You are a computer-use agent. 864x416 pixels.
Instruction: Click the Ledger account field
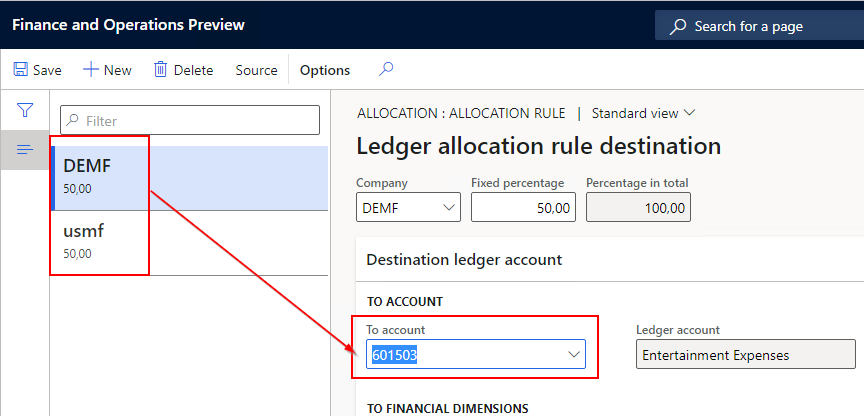tap(745, 355)
